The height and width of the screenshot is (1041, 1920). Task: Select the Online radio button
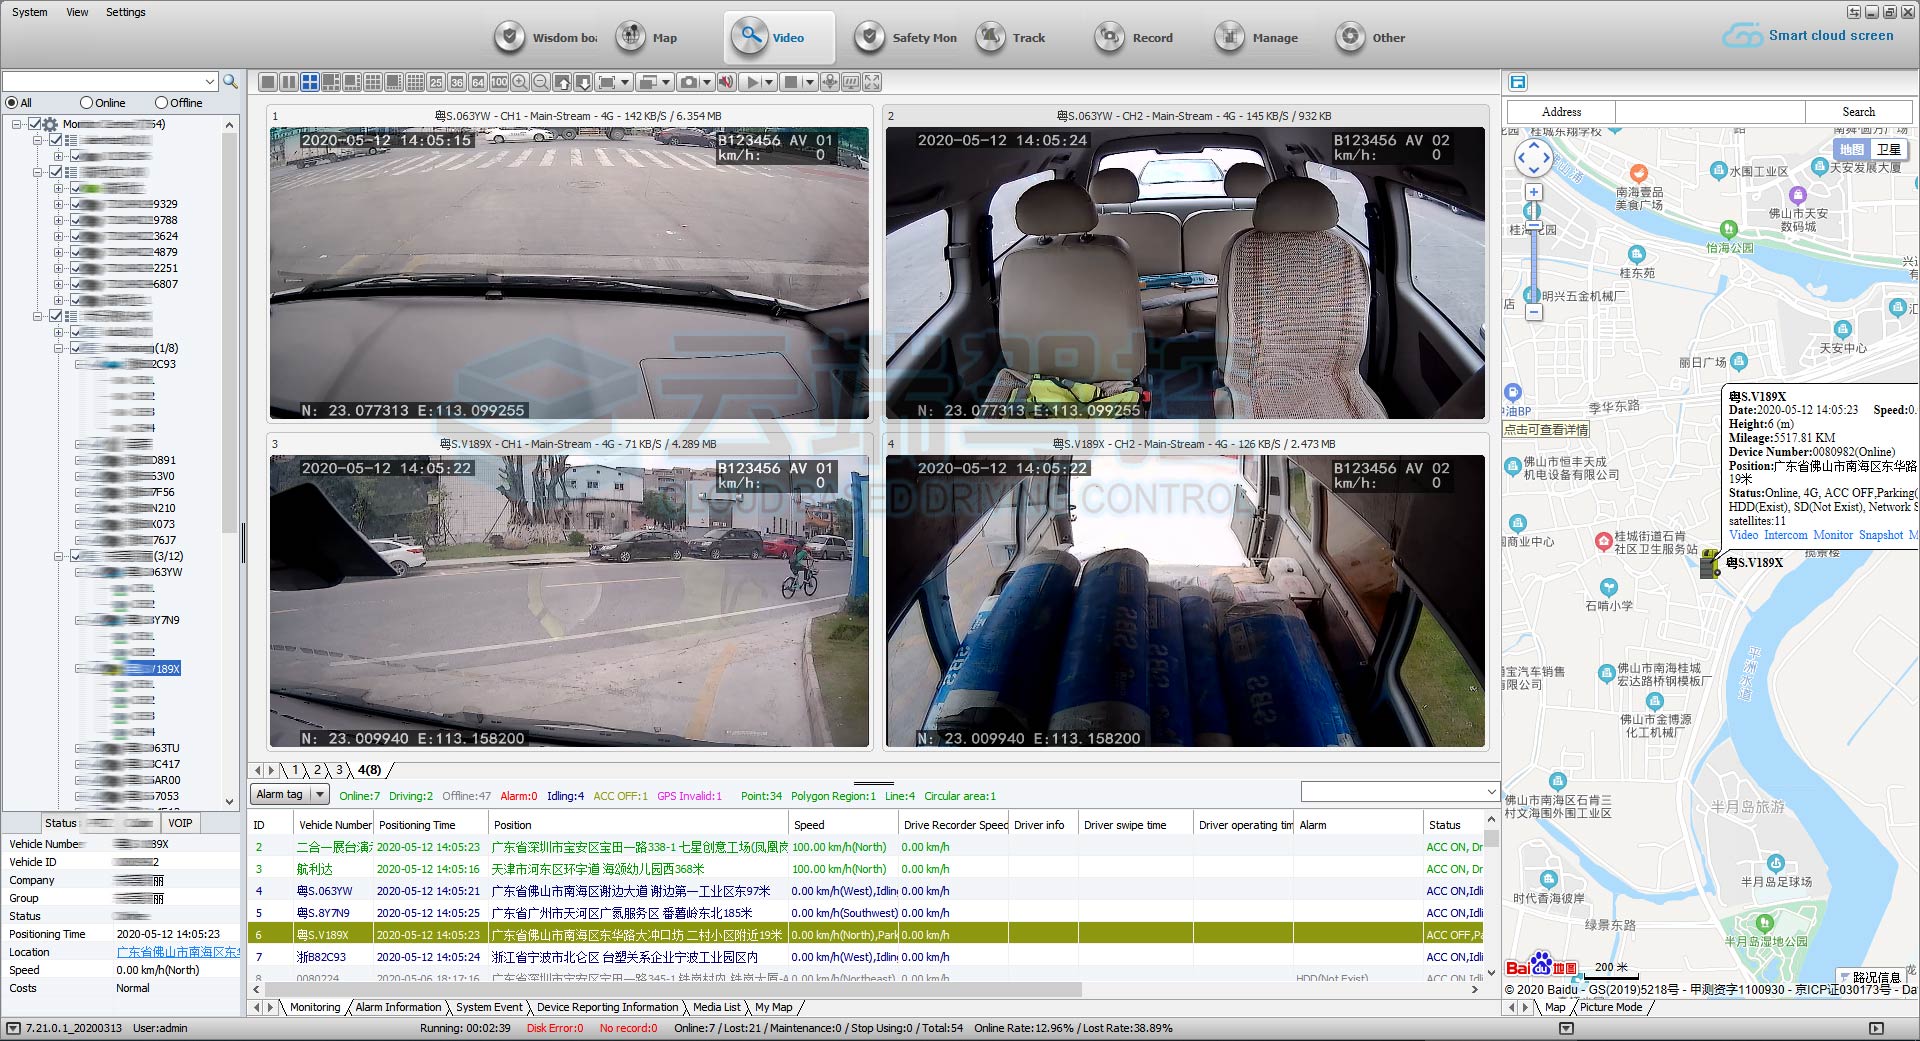click(x=86, y=103)
